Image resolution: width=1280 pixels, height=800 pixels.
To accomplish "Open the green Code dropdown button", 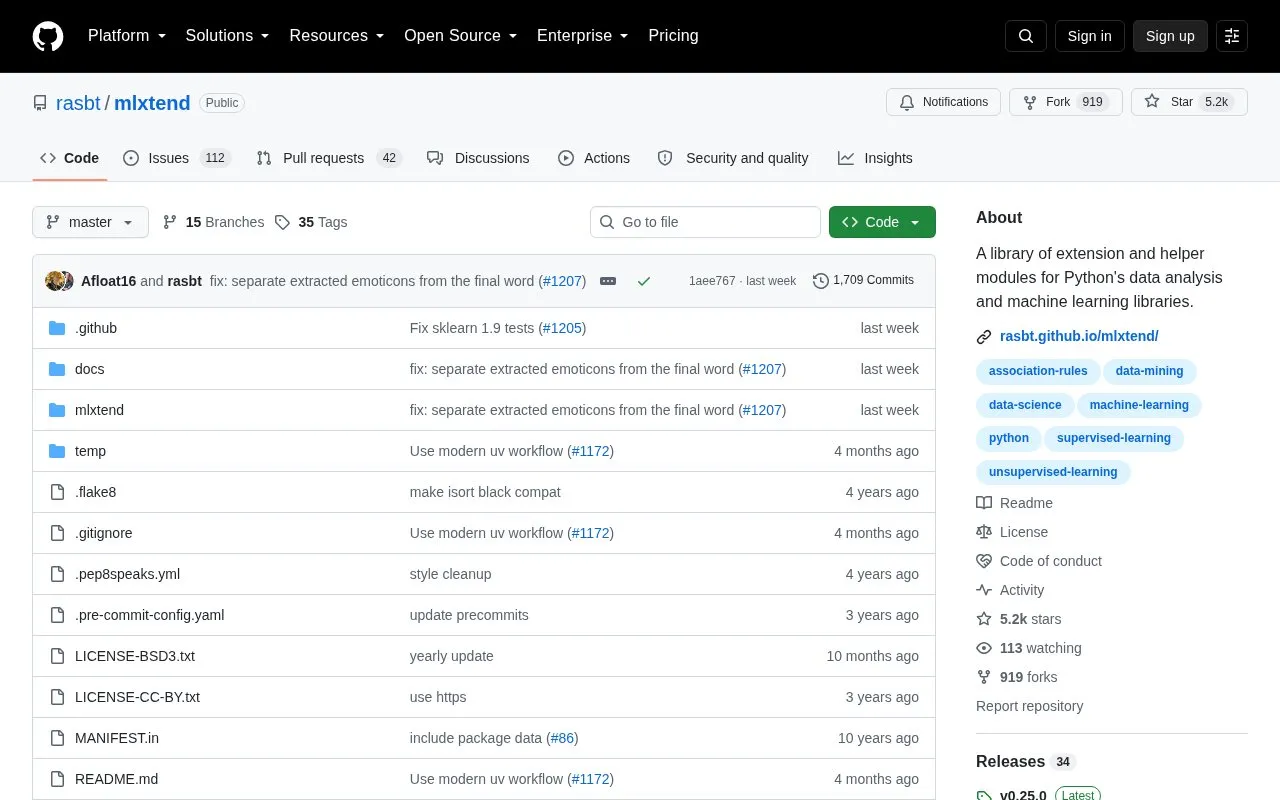I will pos(882,222).
